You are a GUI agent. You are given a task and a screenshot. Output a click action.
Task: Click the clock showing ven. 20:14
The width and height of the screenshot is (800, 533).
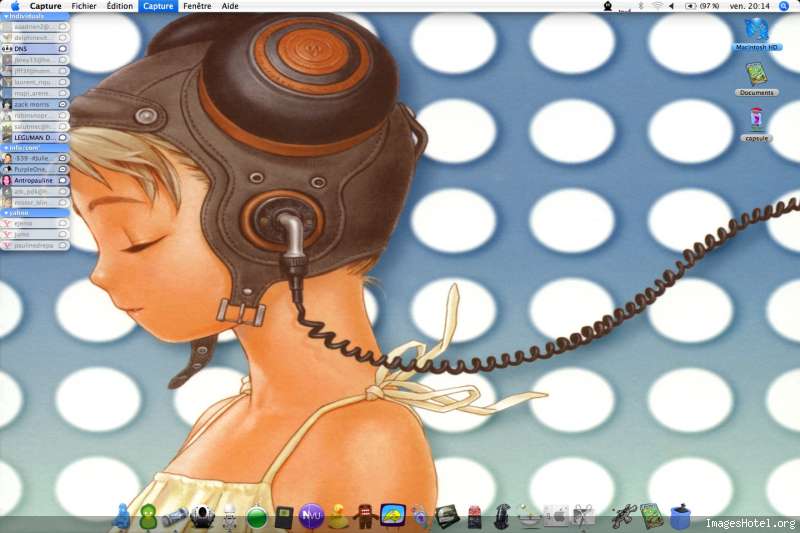749,6
